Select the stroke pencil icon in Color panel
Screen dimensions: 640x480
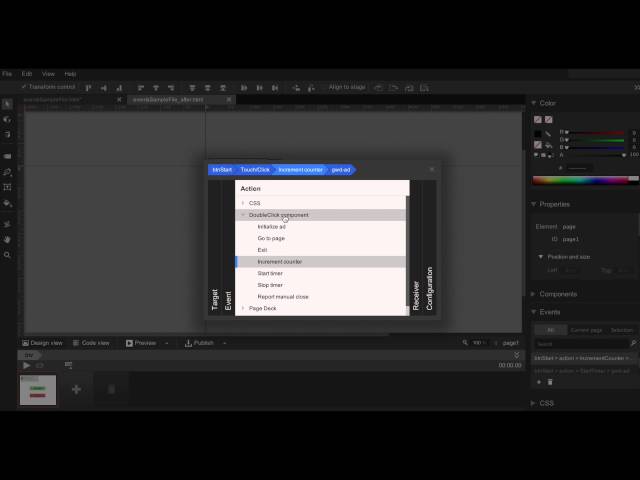click(x=548, y=134)
